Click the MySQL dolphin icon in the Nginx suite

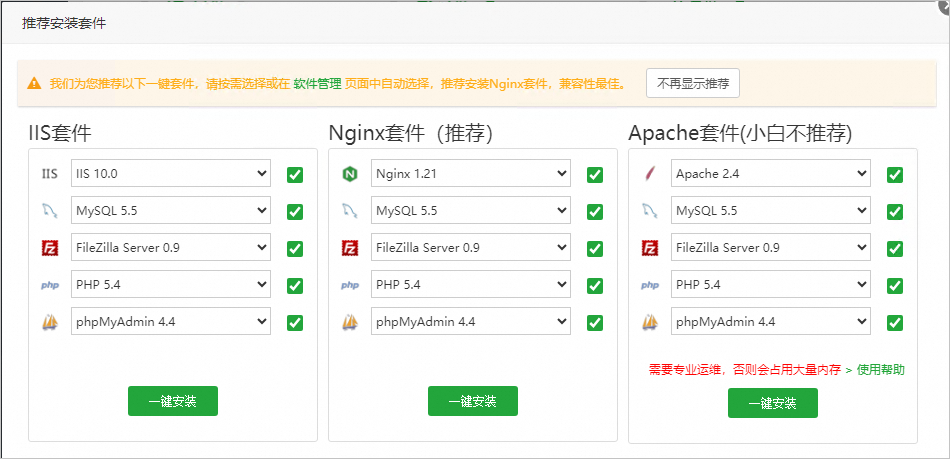[350, 211]
